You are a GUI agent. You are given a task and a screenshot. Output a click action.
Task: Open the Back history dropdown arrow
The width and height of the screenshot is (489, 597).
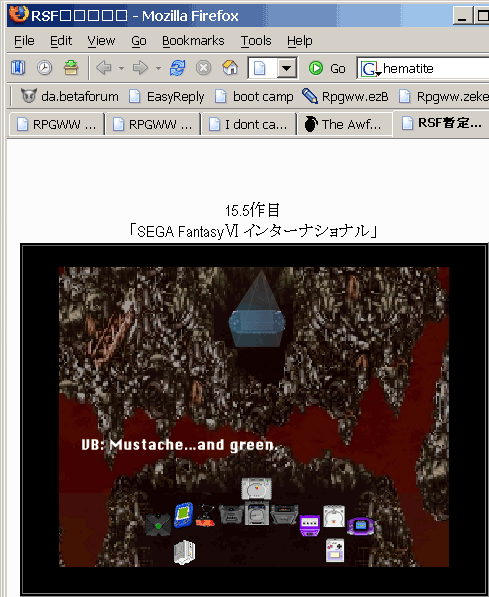(121, 69)
